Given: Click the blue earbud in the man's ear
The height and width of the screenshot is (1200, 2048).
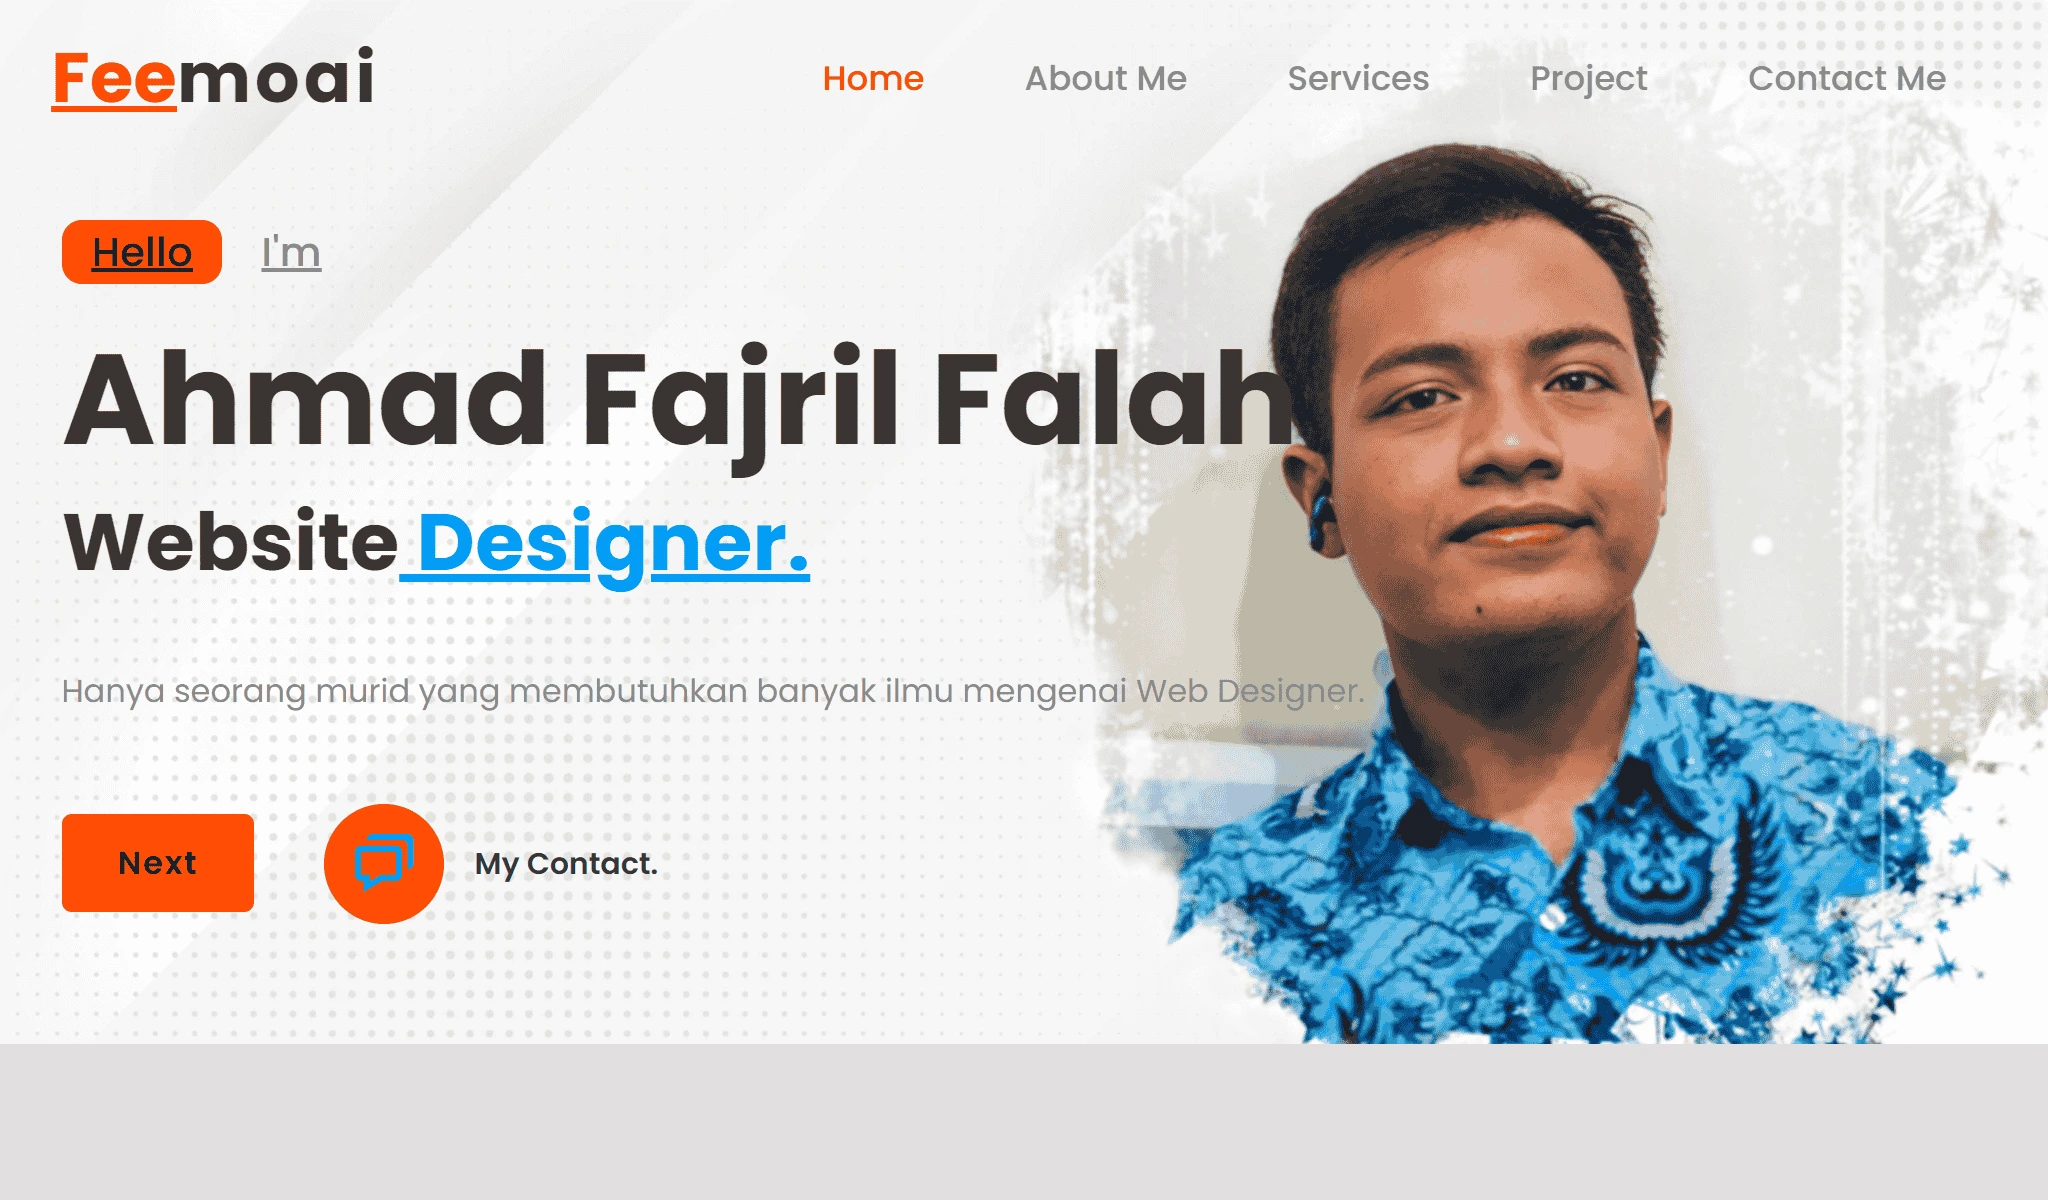Looking at the screenshot, I should click(1318, 520).
